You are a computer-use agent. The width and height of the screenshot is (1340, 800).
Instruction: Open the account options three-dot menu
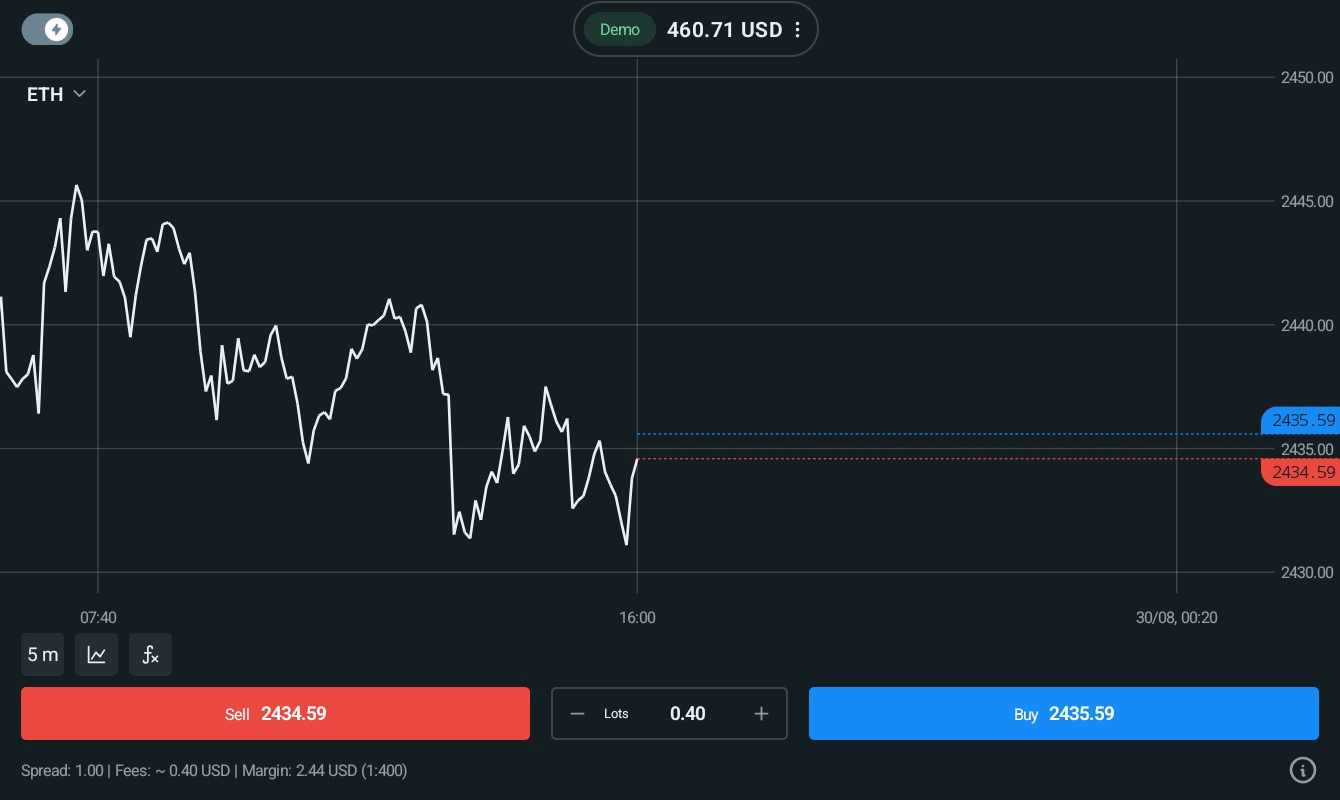(797, 30)
